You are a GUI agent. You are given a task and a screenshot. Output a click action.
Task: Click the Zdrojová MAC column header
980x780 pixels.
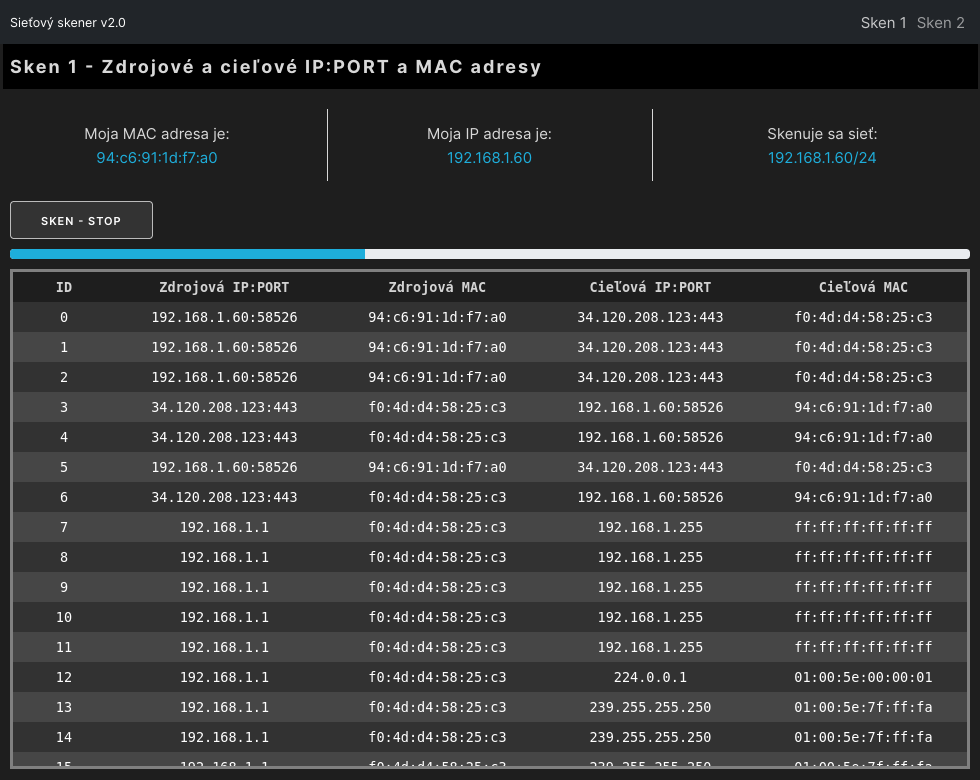[x=437, y=287]
